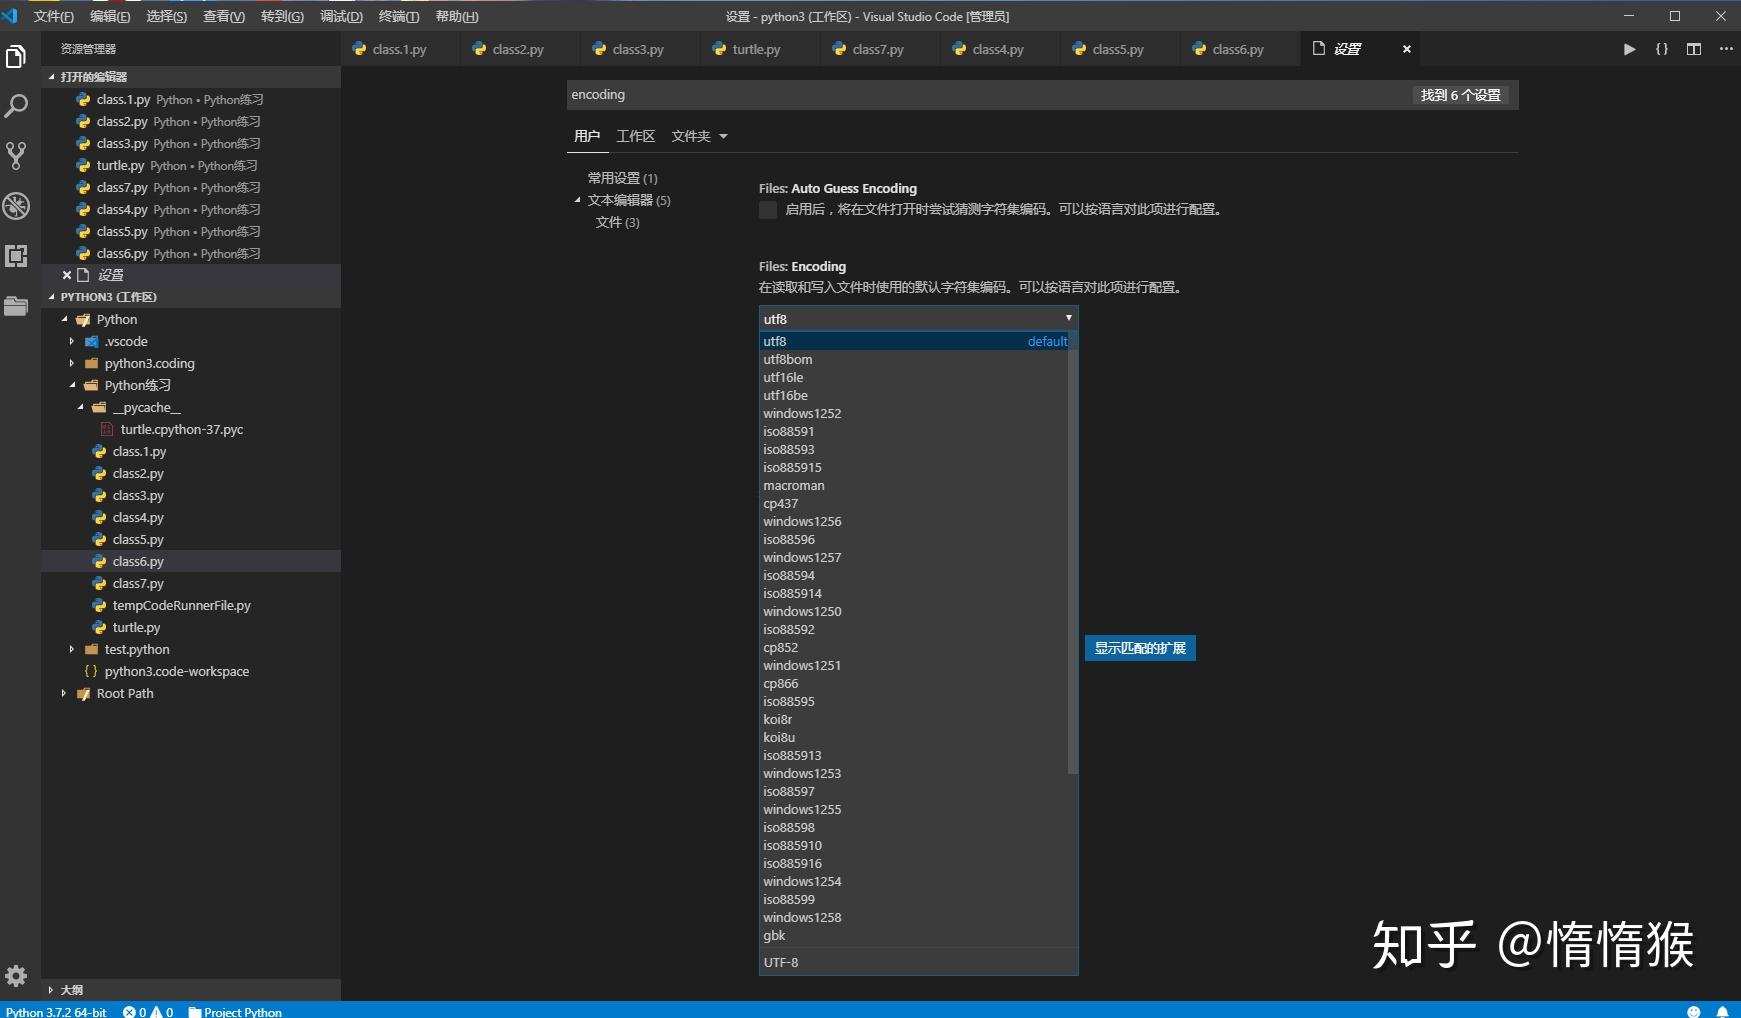Expand the test.python folder
Viewport: 1741px width, 1018px height.
point(72,650)
